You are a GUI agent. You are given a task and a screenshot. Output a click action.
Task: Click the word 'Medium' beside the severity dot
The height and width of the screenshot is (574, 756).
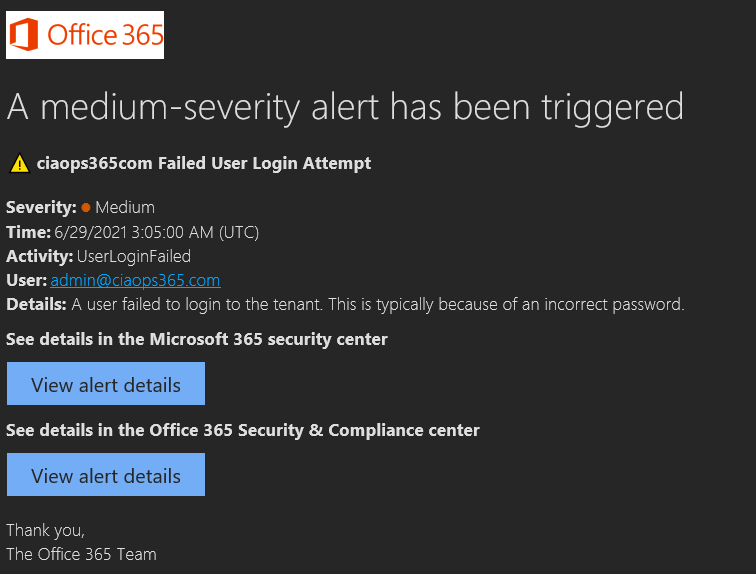coord(125,208)
